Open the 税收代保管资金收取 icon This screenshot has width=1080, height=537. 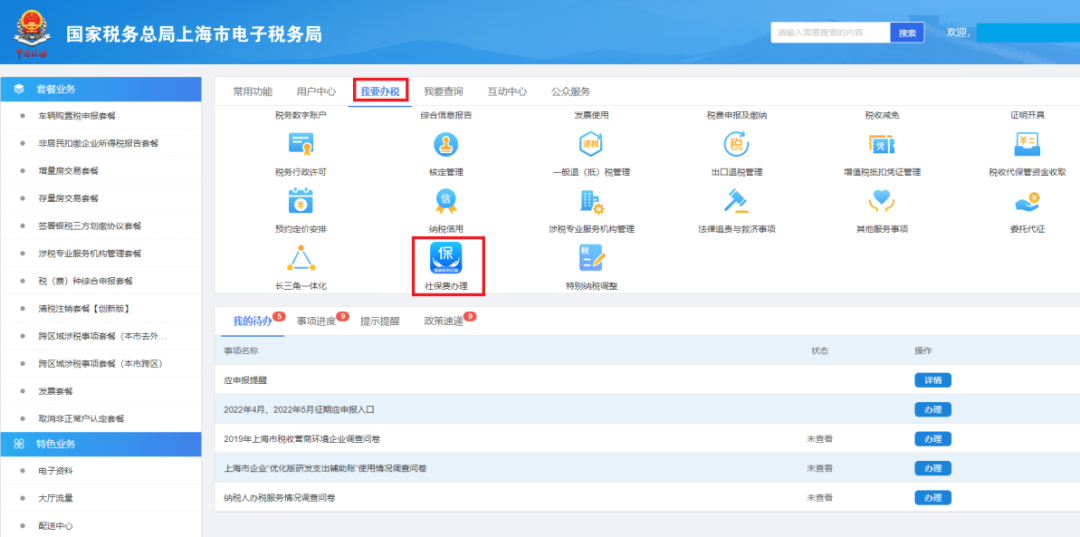pos(1026,144)
